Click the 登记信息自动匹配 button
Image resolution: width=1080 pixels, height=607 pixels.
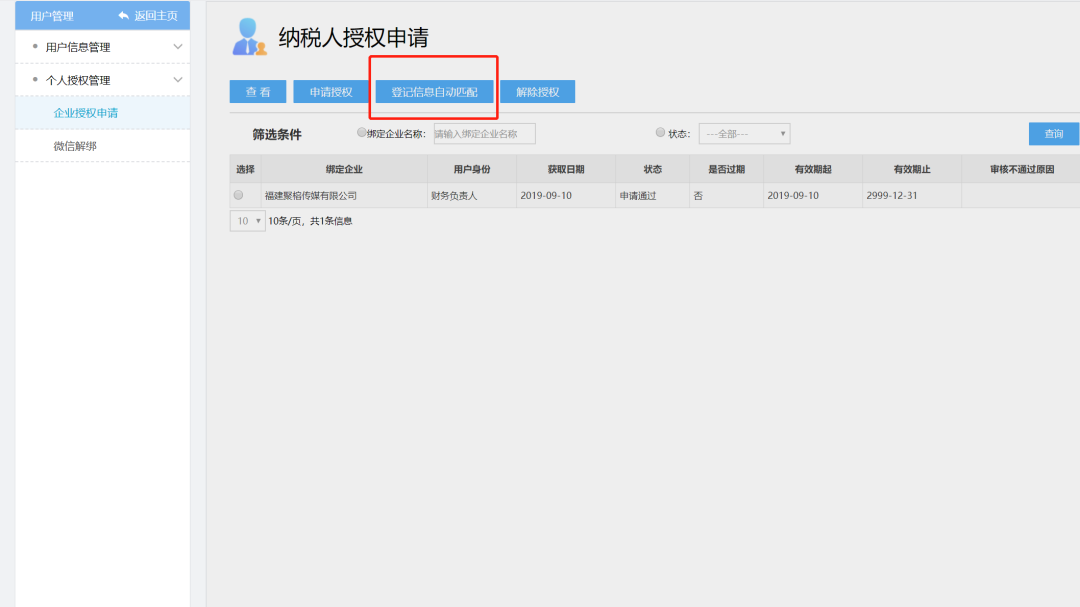tap(434, 92)
